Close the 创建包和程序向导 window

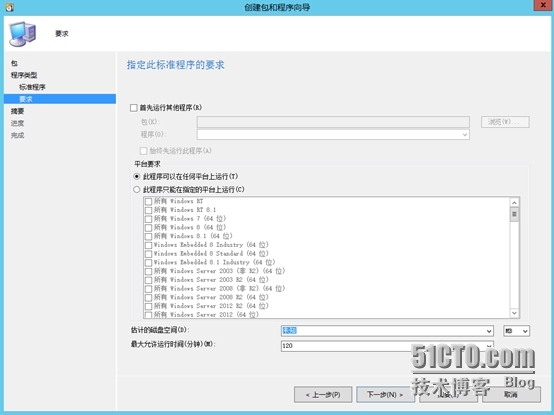[542, 5]
